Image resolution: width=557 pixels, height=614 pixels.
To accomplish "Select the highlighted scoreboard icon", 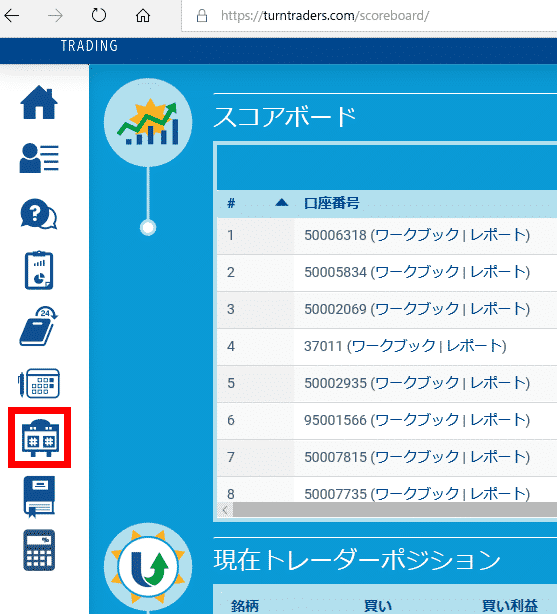I will [x=40, y=437].
